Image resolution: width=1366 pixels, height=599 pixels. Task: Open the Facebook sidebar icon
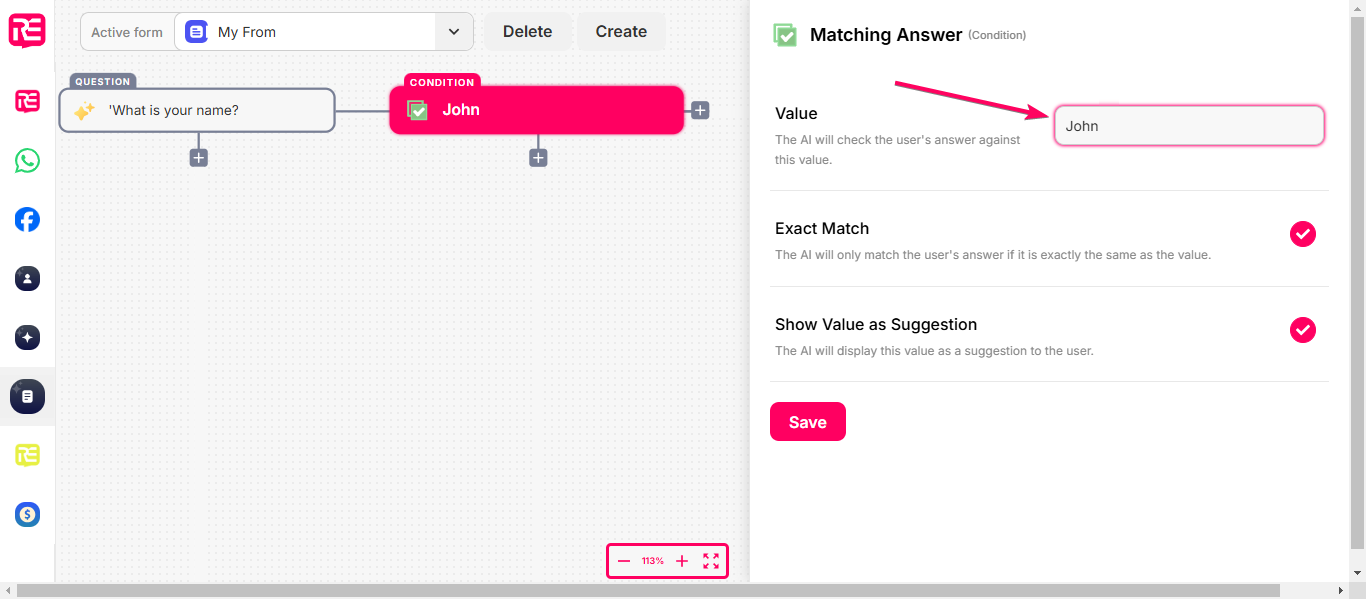pyautogui.click(x=27, y=219)
